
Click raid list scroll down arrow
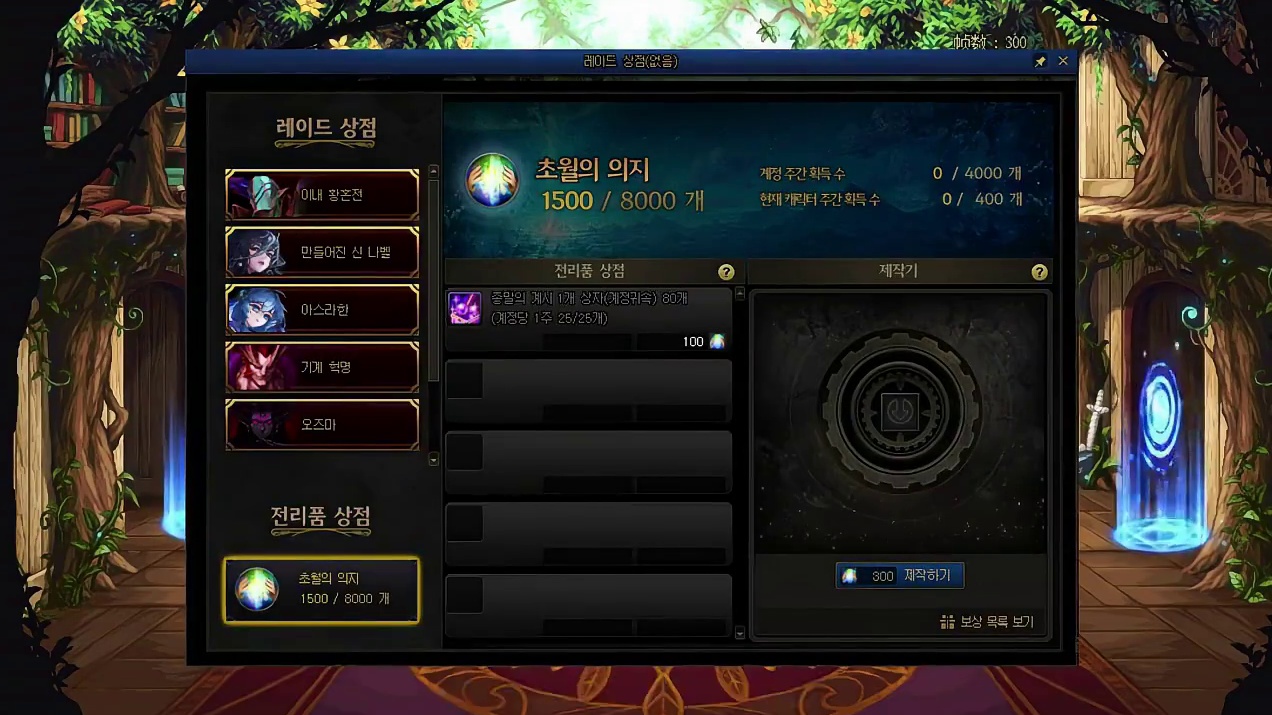433,459
